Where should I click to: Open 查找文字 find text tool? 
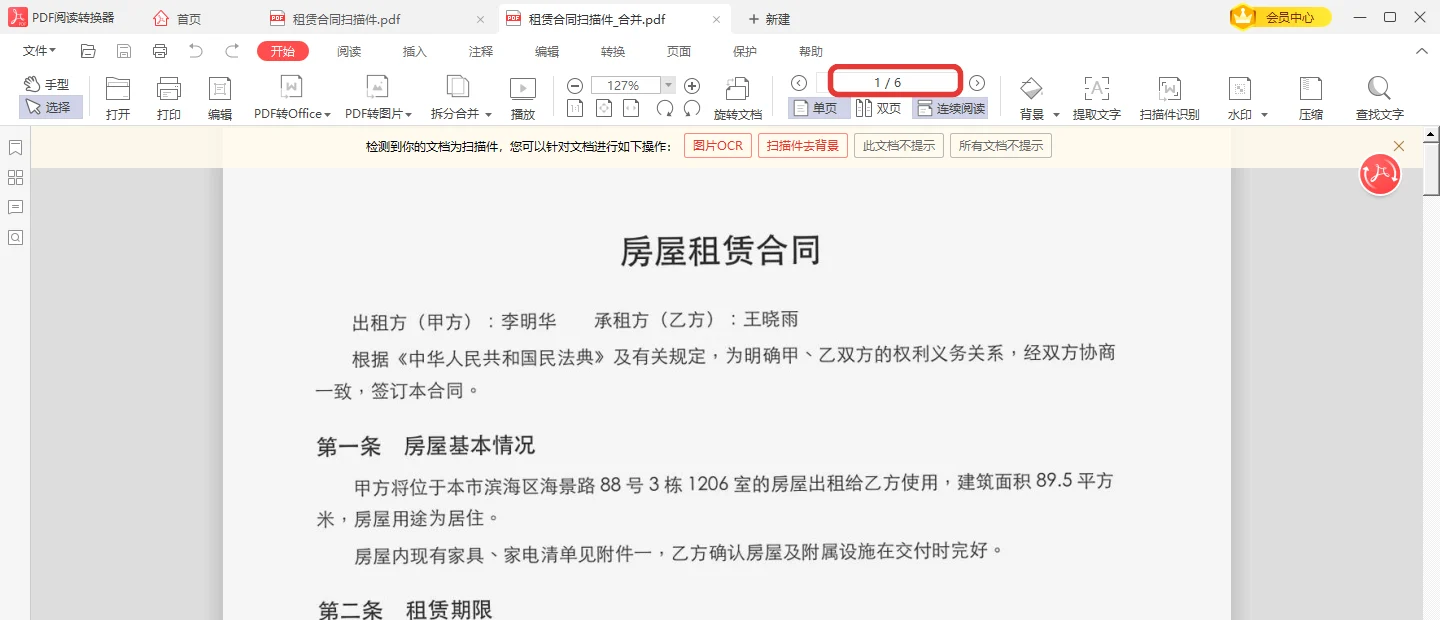coord(1380,99)
